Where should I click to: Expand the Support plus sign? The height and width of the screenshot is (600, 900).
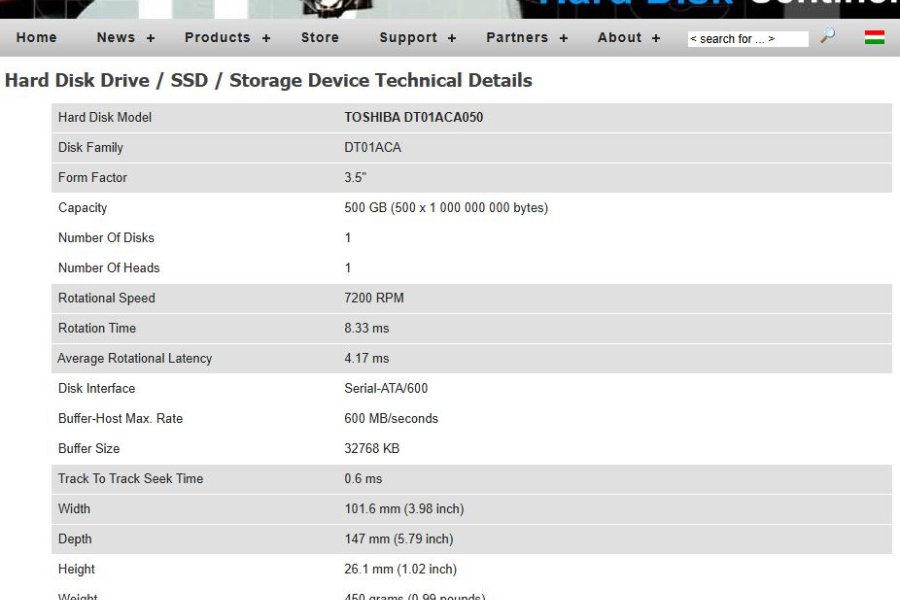click(452, 38)
